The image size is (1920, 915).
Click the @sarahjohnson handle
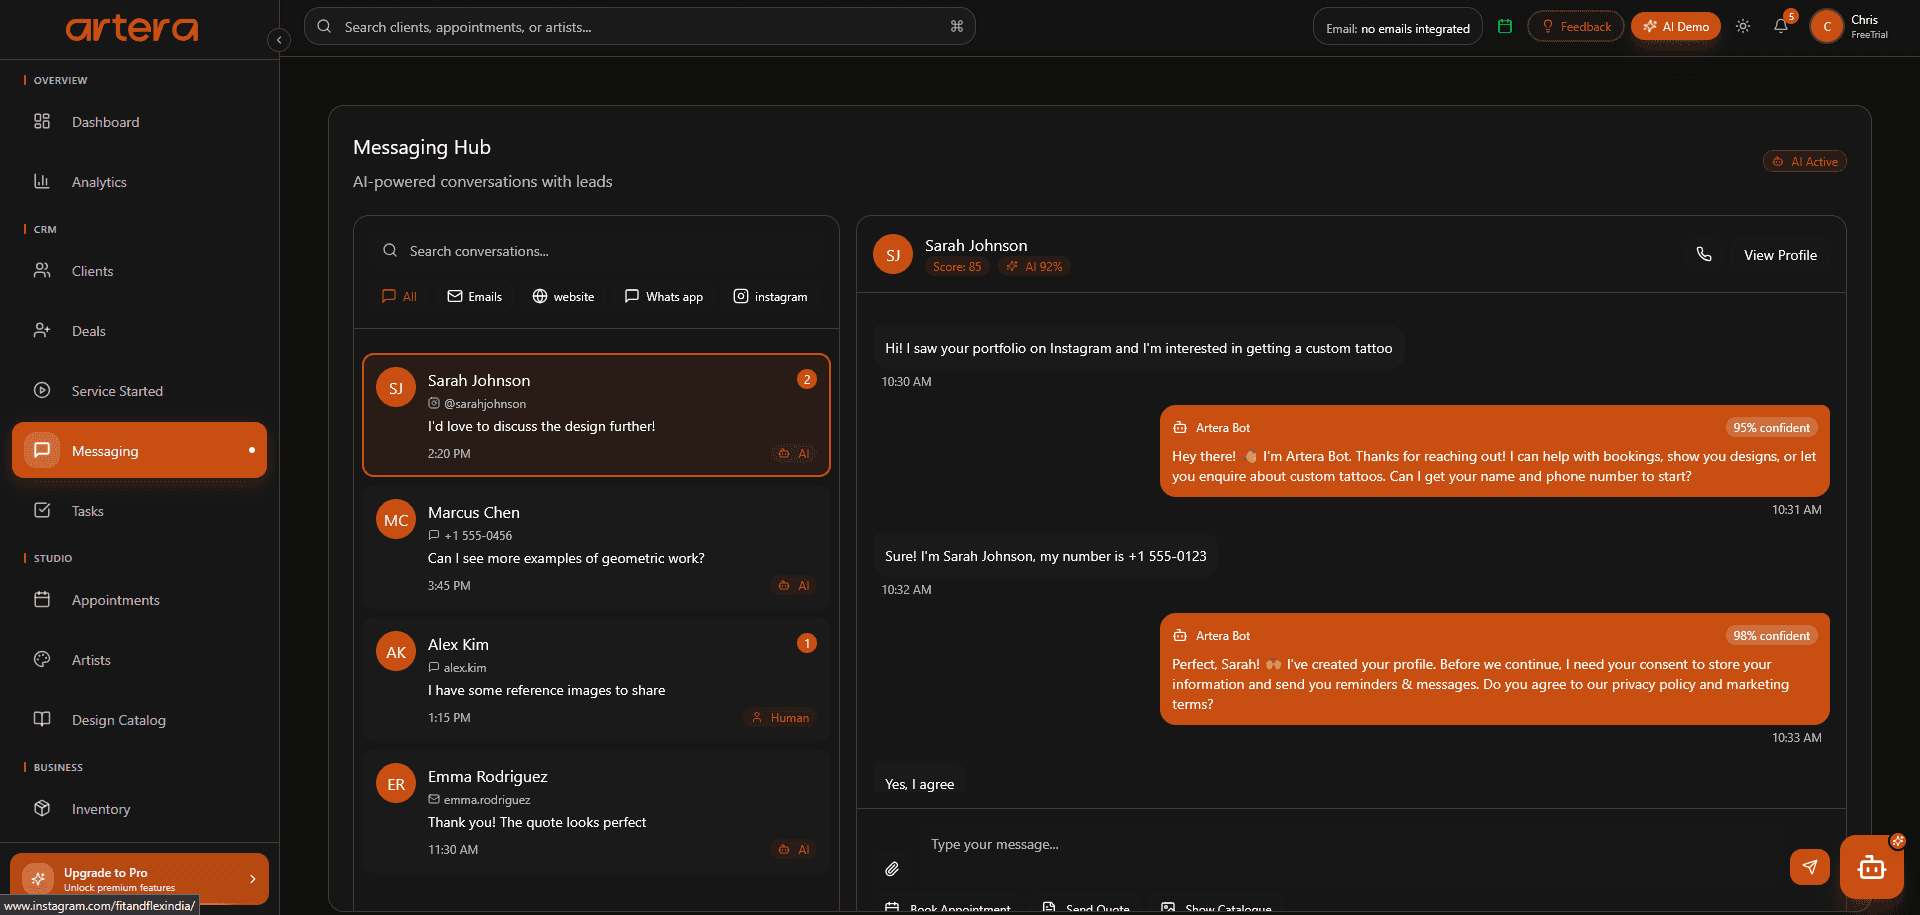coord(485,404)
